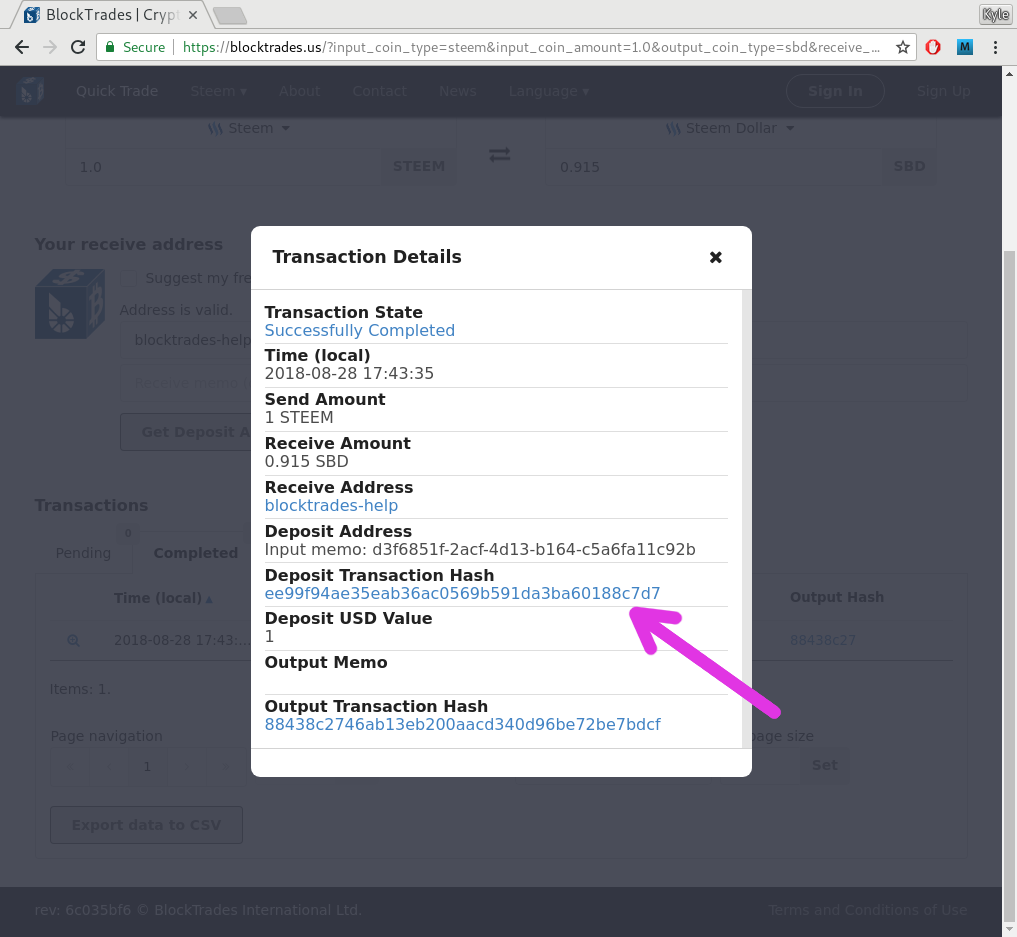Expand the Steem navbar dropdown
Viewport: 1017px width, 937px height.
[219, 91]
